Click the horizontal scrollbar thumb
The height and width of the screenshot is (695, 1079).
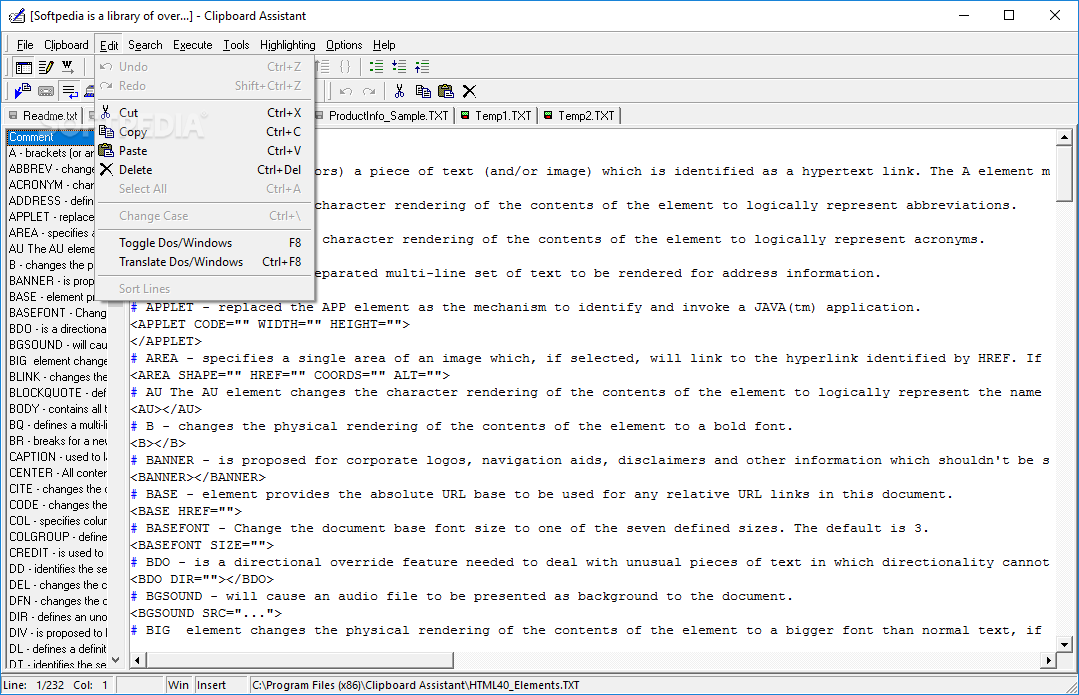pos(299,661)
